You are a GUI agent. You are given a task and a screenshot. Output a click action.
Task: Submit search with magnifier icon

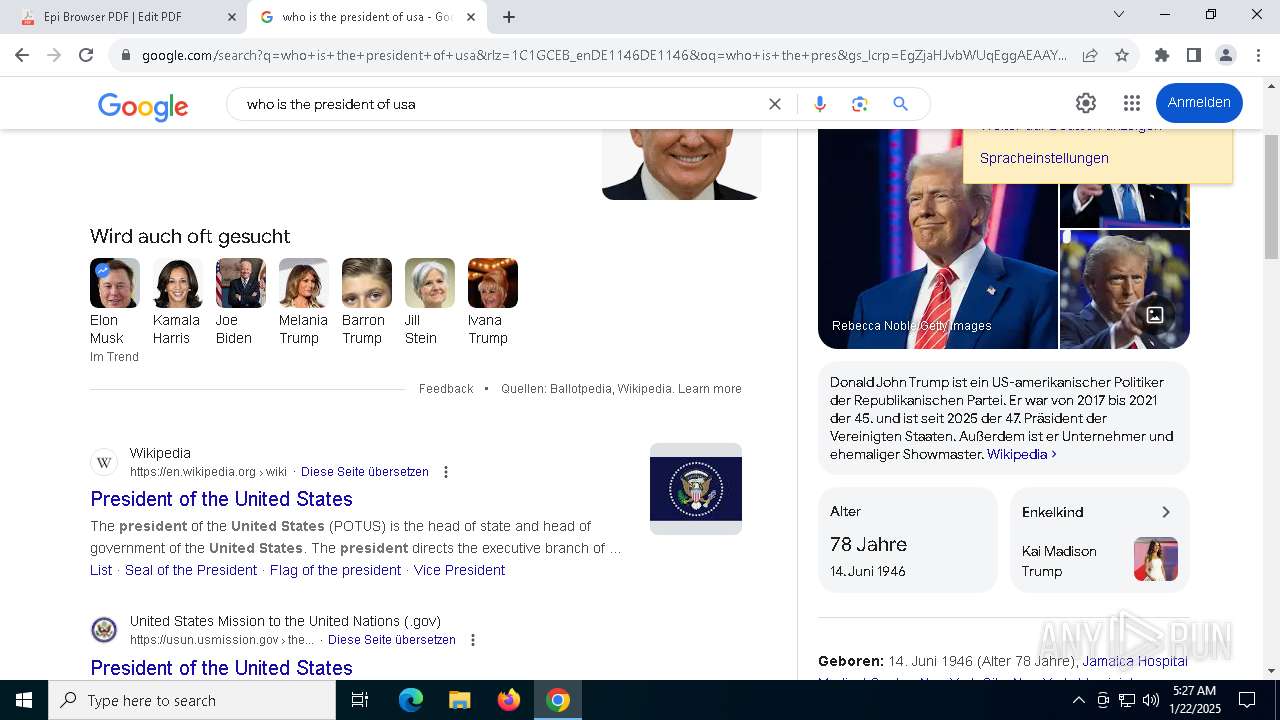click(900, 104)
